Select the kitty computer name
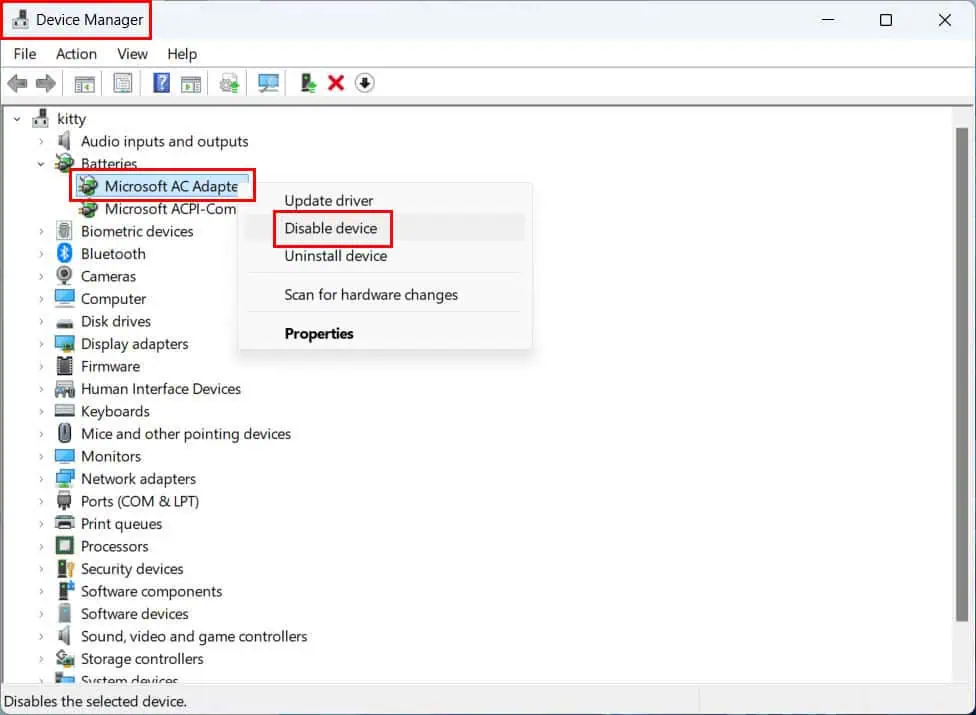 [x=72, y=119]
